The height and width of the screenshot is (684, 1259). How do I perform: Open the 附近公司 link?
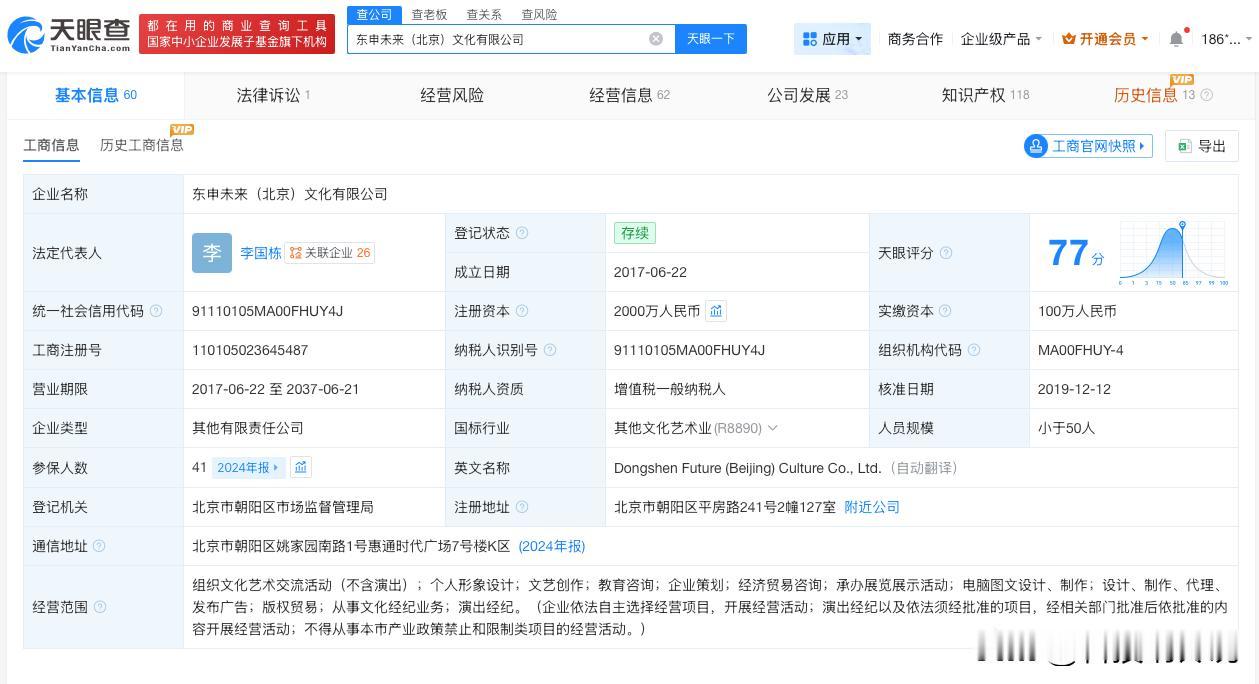pos(871,507)
